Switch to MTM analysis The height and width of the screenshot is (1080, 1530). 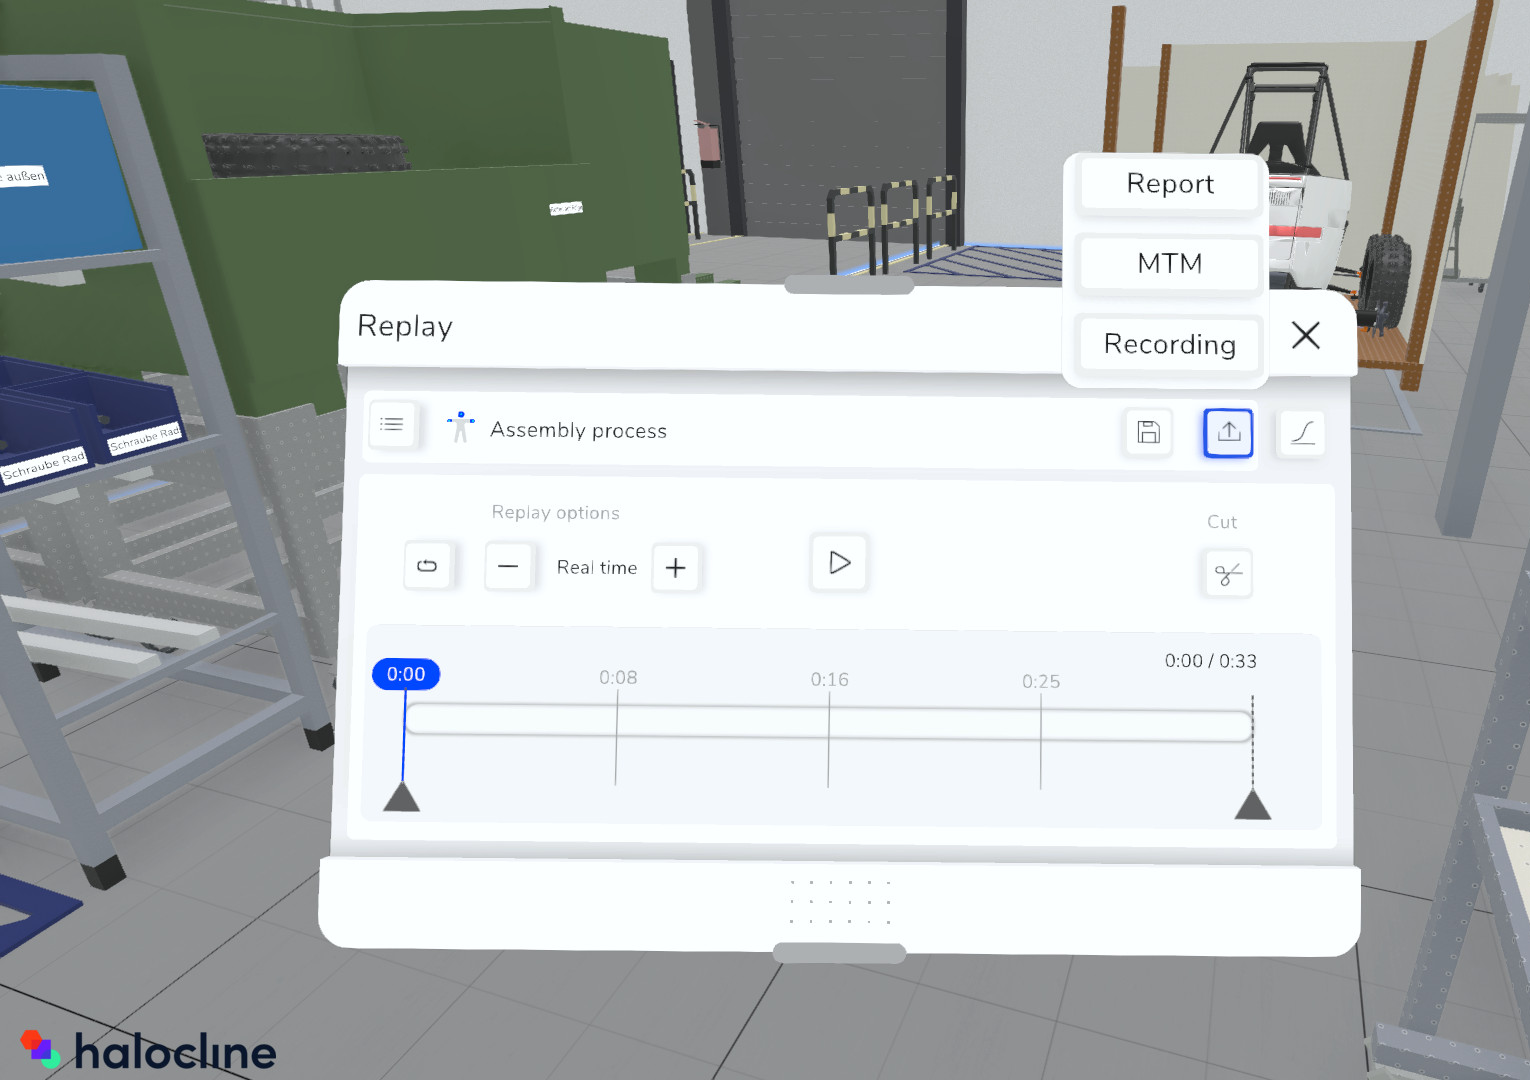coord(1168,263)
